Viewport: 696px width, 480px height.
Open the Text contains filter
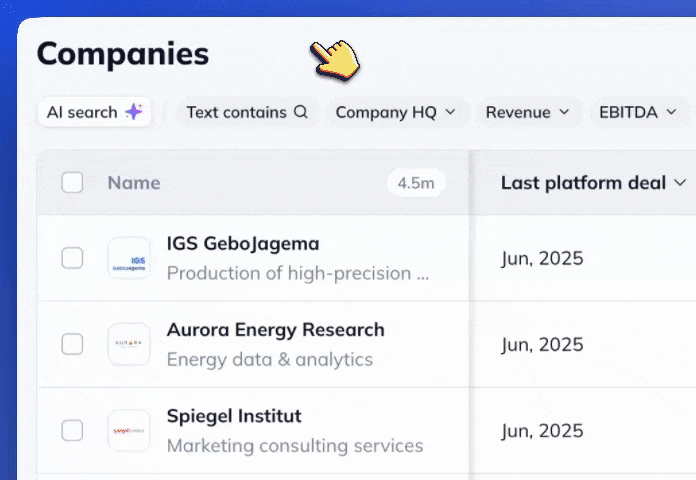click(247, 112)
